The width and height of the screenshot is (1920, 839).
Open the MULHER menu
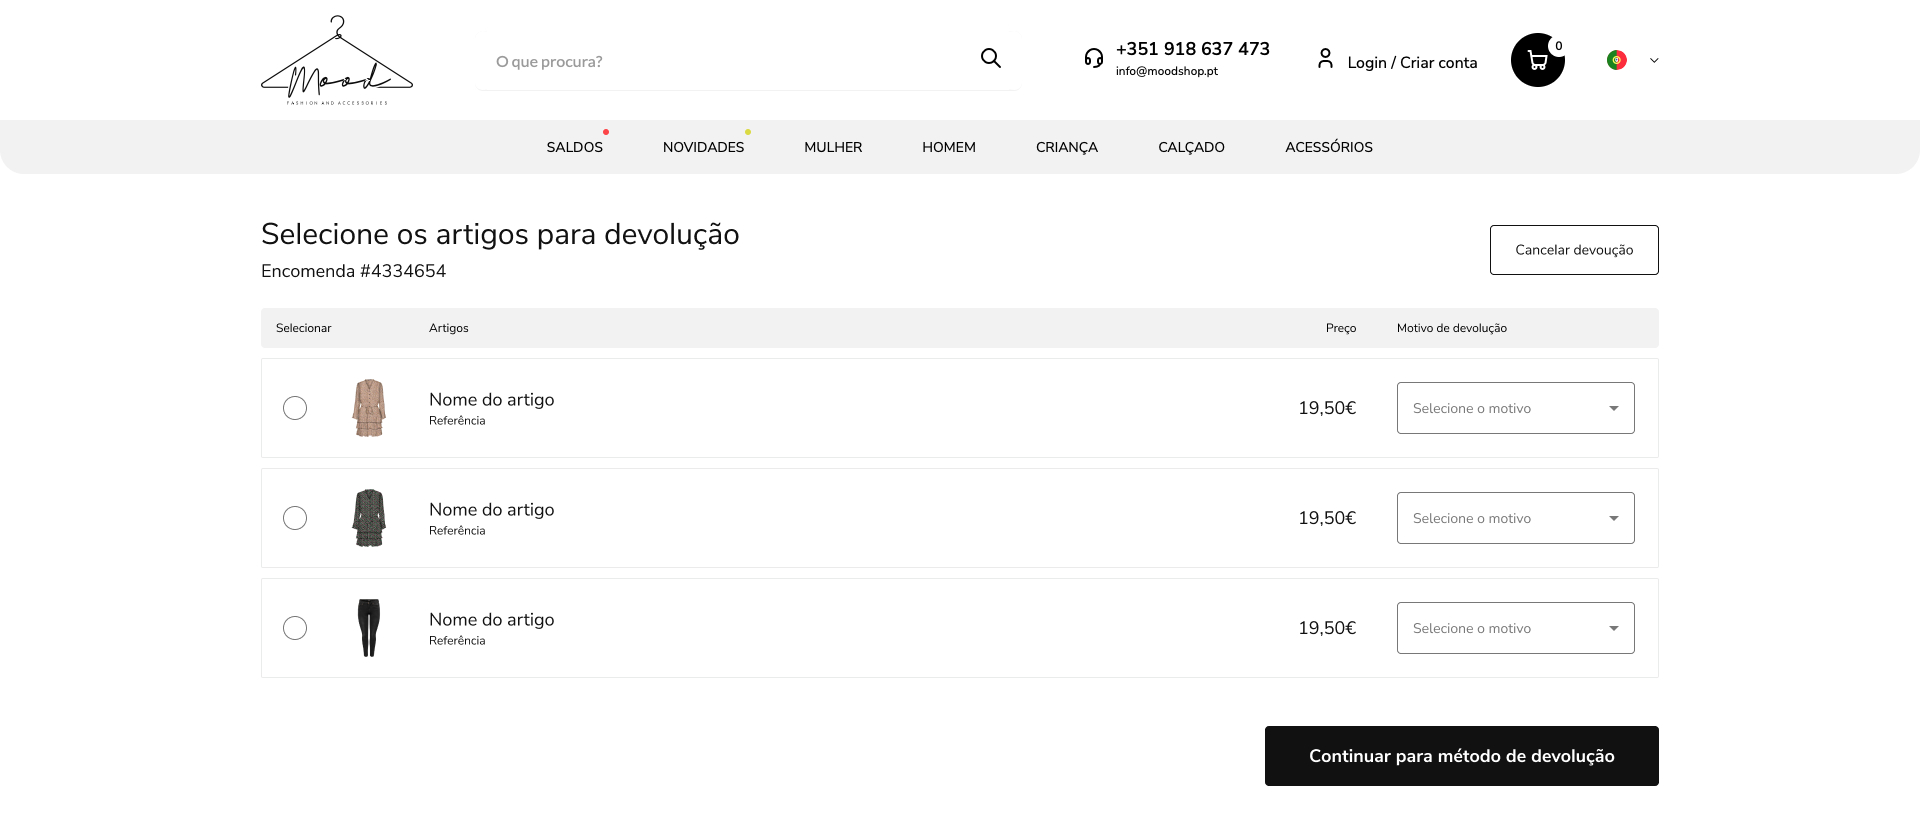(x=833, y=147)
